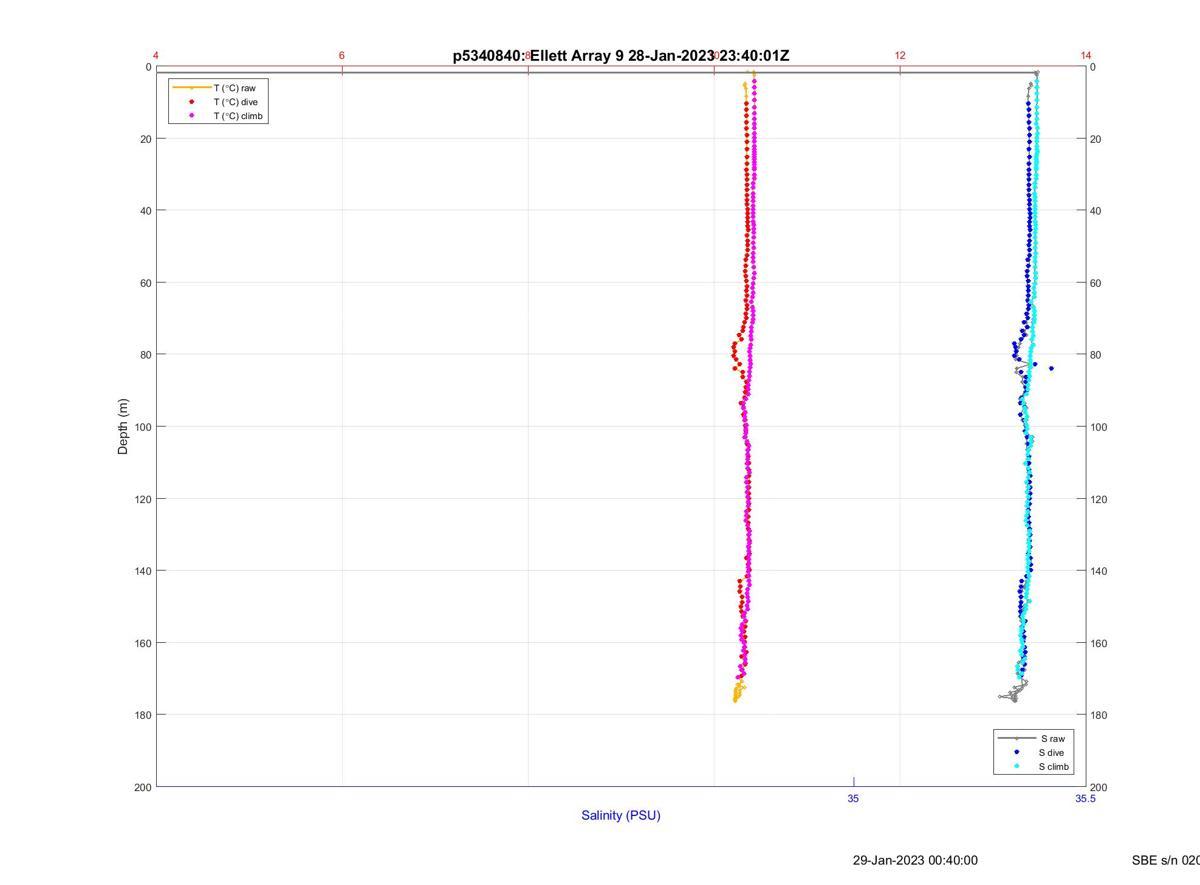Viewport: 1200px width, 885px height.
Task: Click the red temperature tick label 14
Action: pos(1086,55)
